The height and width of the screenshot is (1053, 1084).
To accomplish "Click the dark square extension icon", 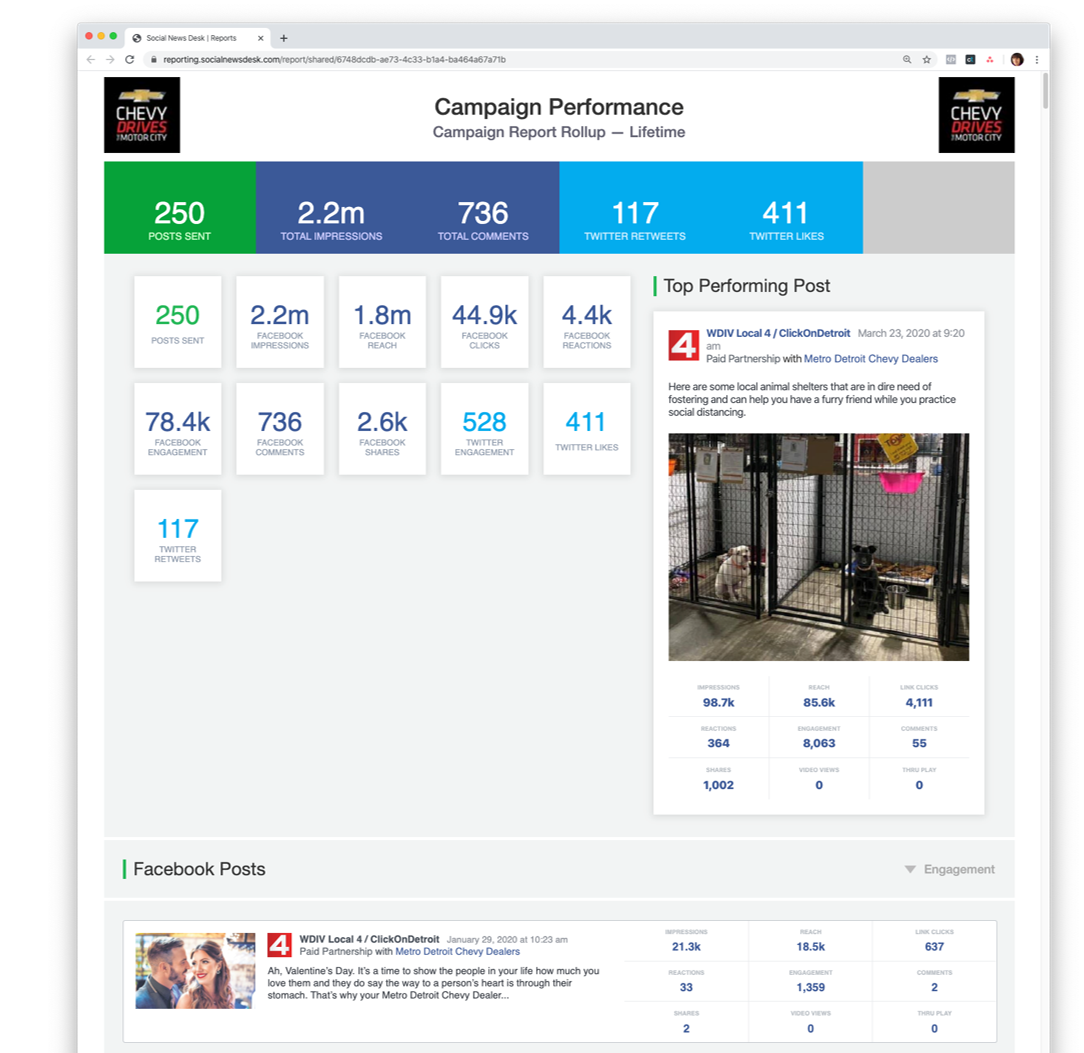I will coord(970,59).
